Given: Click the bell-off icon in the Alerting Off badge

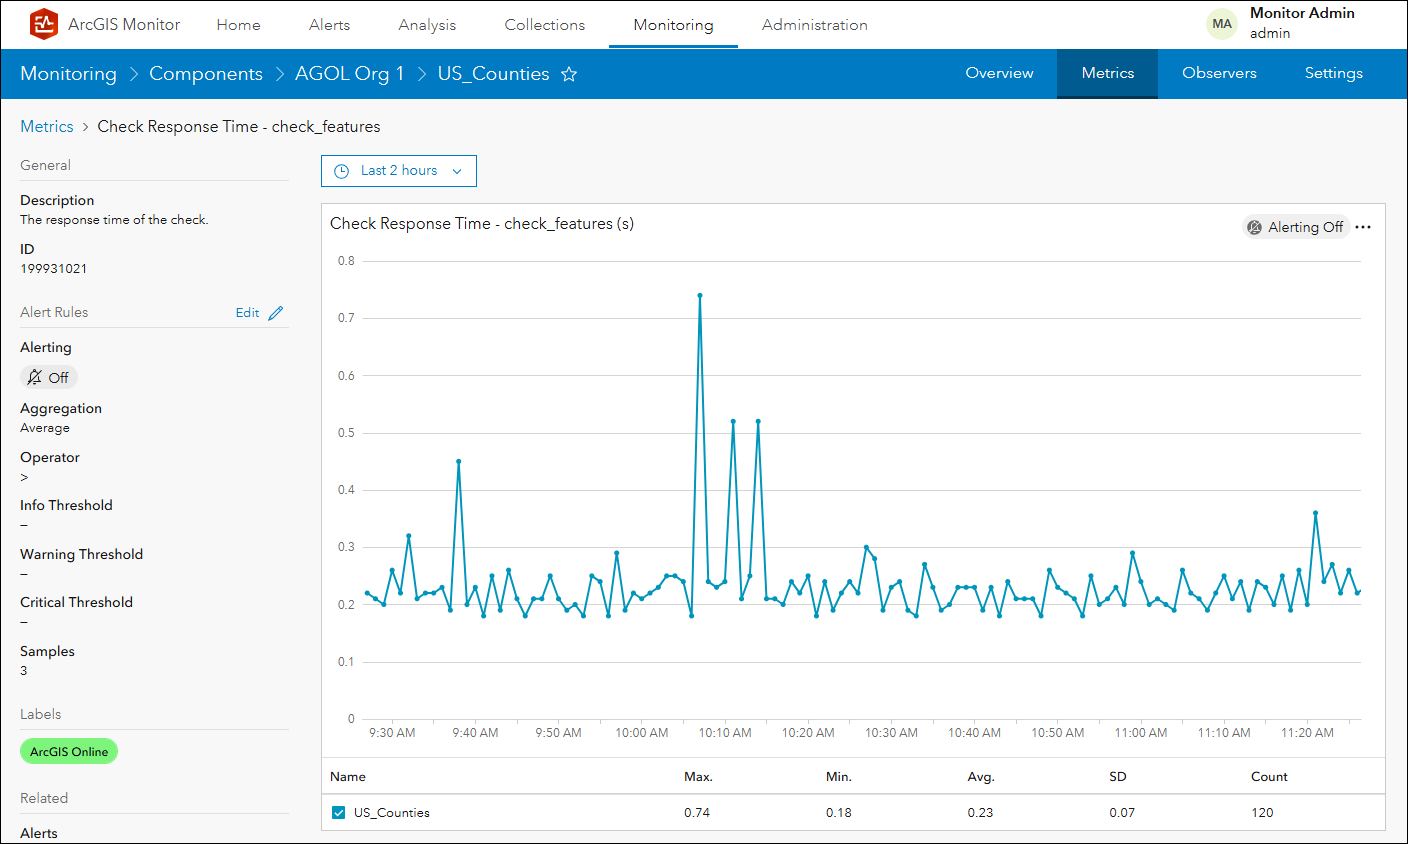Looking at the screenshot, I should pyautogui.click(x=1254, y=227).
